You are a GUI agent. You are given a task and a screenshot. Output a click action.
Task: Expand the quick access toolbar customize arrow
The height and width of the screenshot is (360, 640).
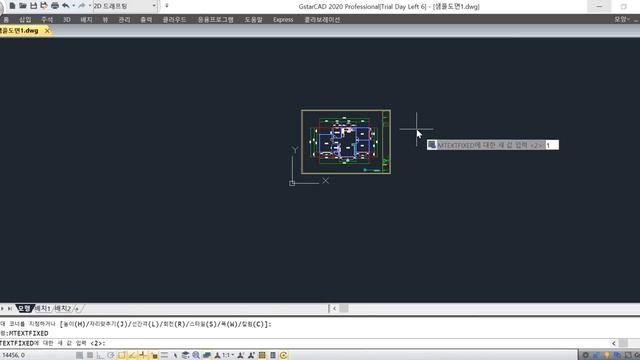pos(167,6)
